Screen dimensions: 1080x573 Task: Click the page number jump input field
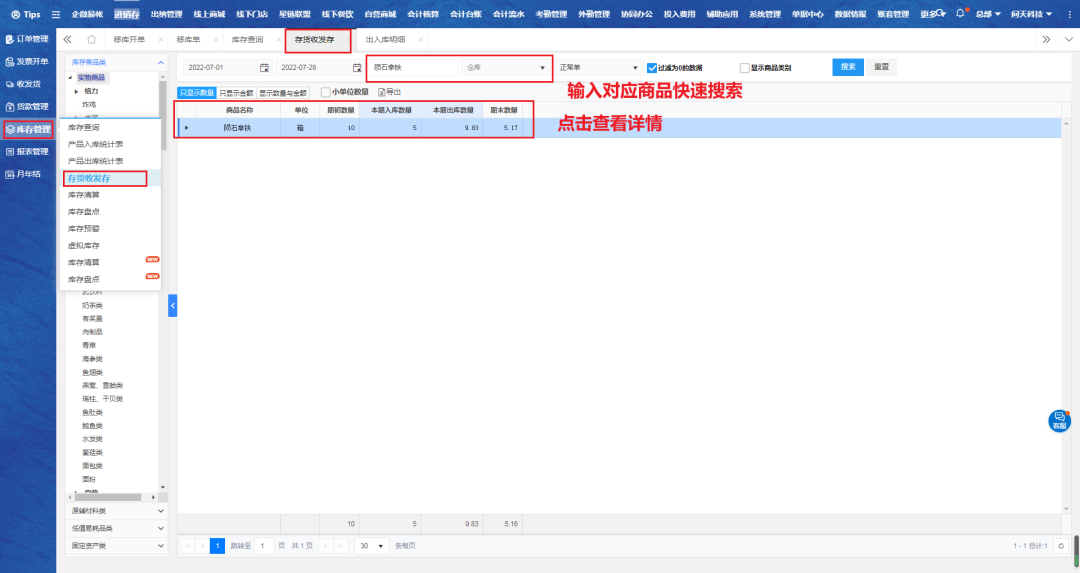264,546
